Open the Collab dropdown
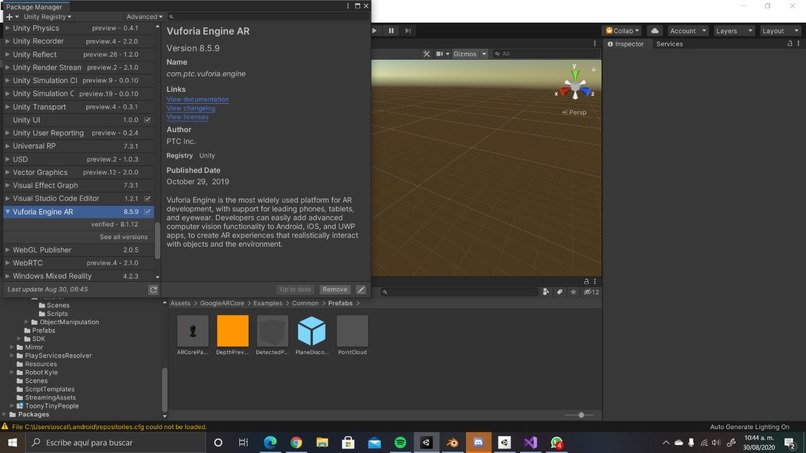This screenshot has height=453, width=806. tap(622, 31)
